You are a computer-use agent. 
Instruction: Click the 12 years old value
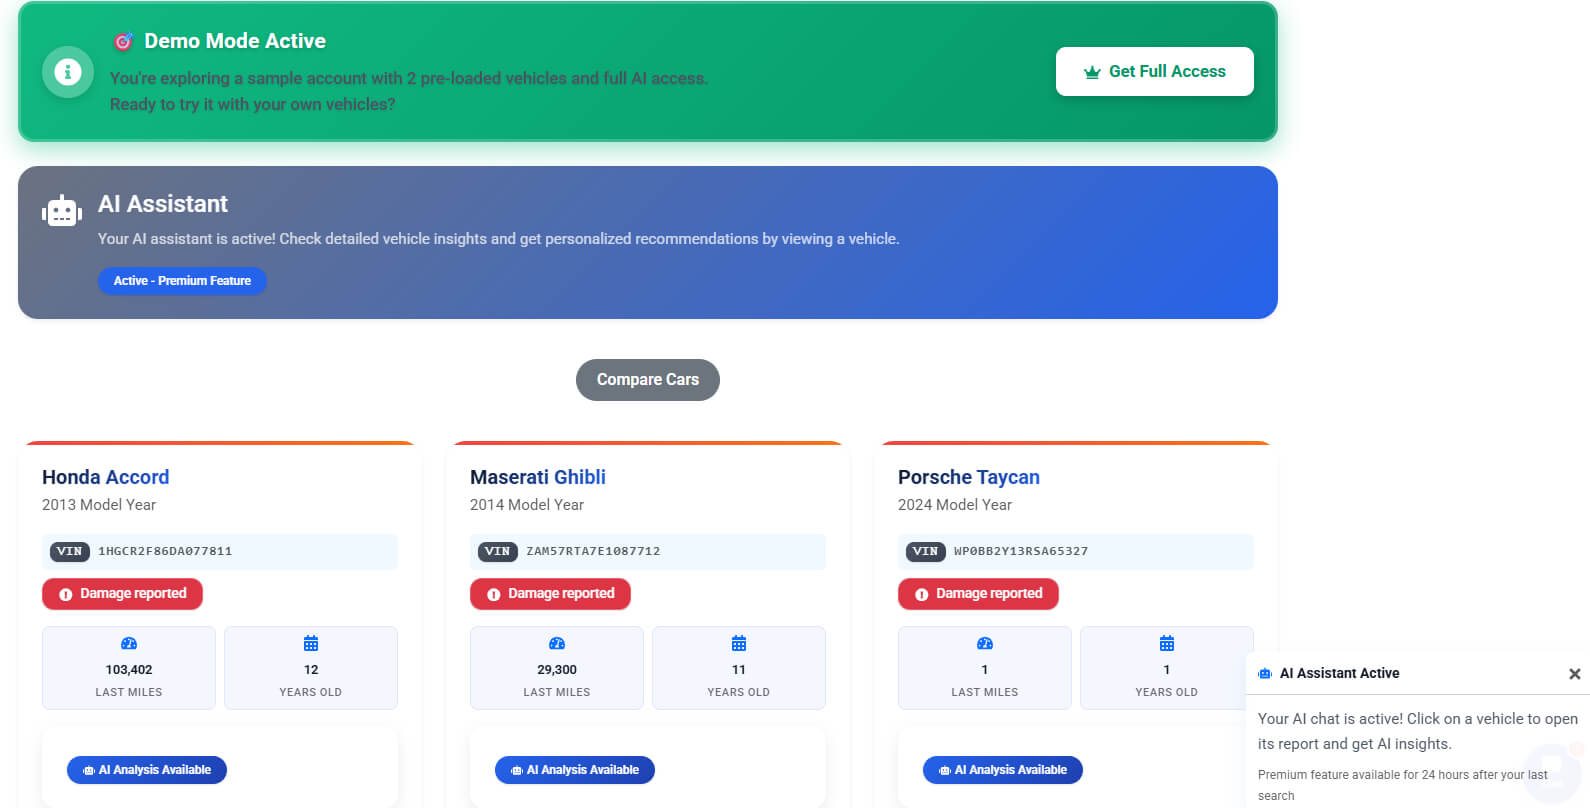coord(311,670)
